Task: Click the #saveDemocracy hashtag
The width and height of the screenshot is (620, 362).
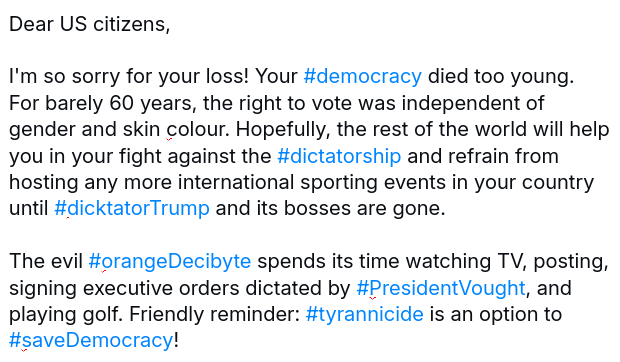Action: point(91,340)
